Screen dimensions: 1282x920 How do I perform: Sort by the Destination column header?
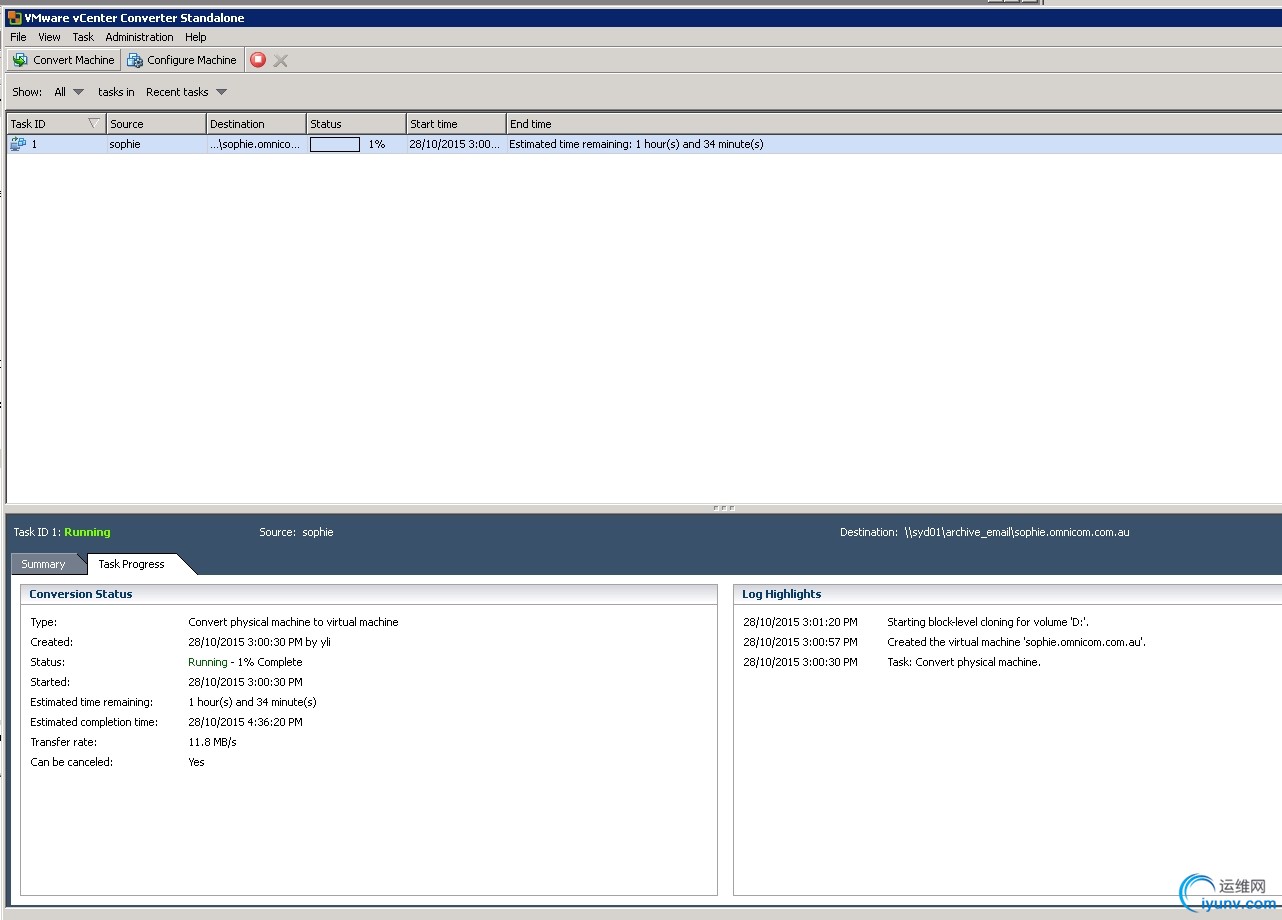point(256,124)
